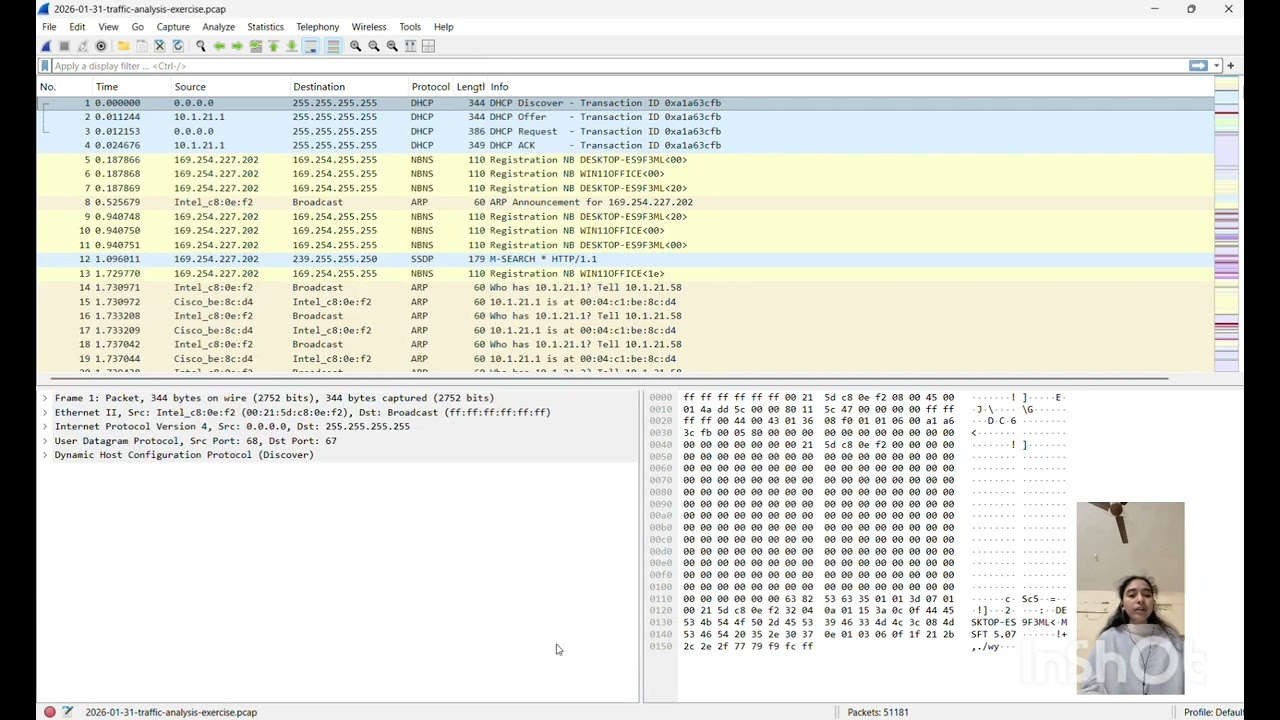Select packet 12 SSDP M-SEARCH row
Image resolution: width=1280 pixels, height=720 pixels.
625,259
